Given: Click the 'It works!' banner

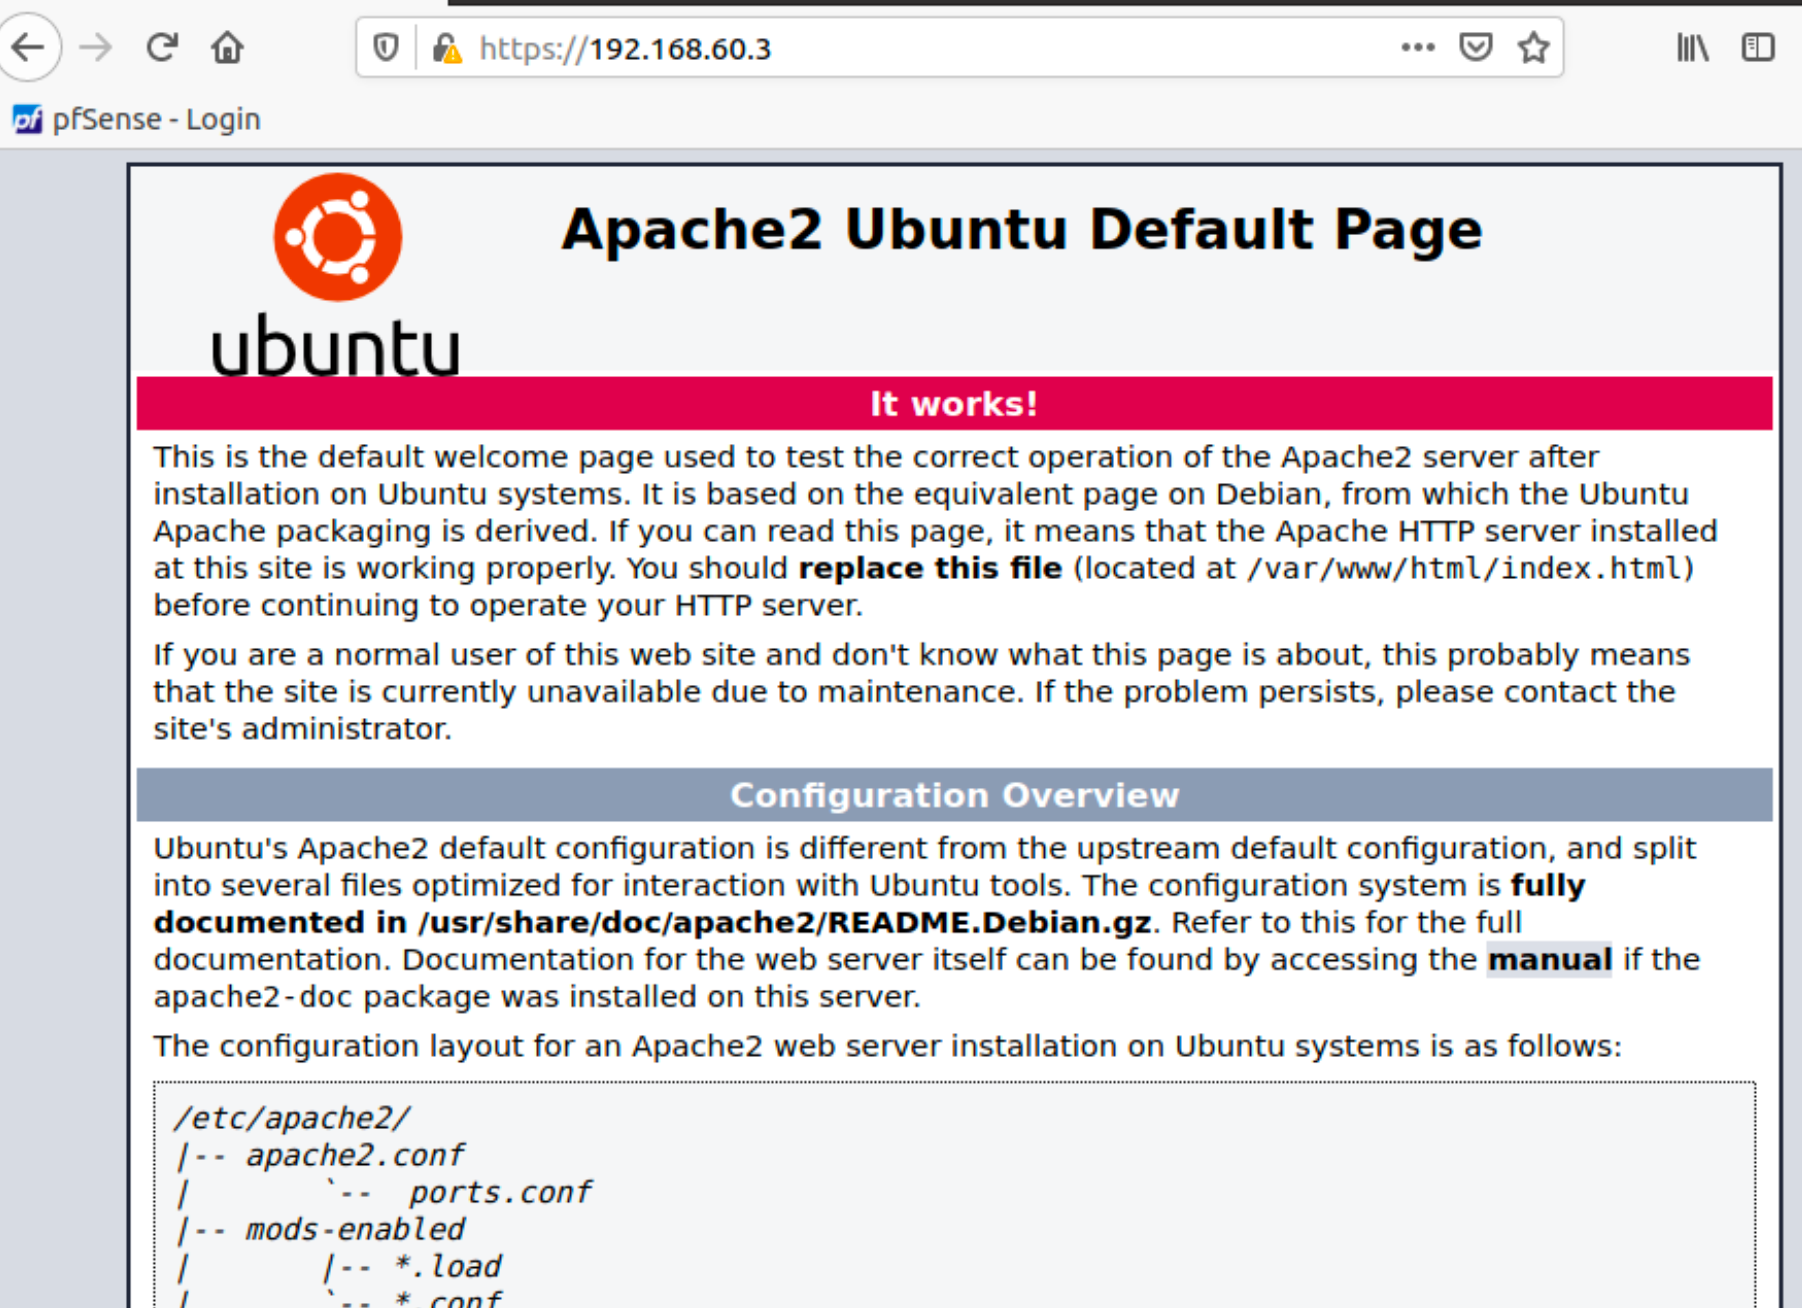Looking at the screenshot, I should pyautogui.click(x=954, y=403).
